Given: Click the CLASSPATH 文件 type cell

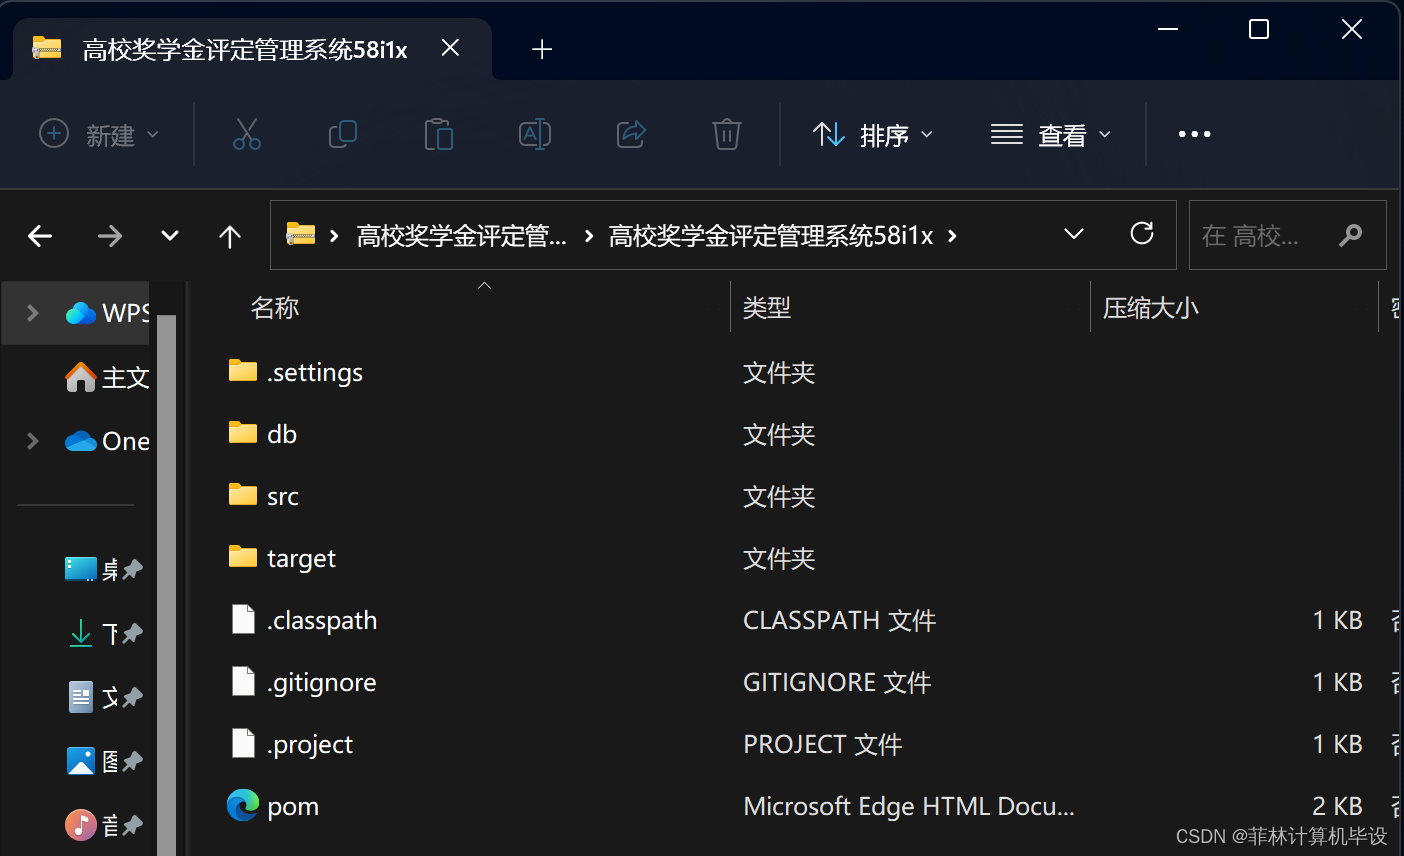Looking at the screenshot, I should (839, 620).
